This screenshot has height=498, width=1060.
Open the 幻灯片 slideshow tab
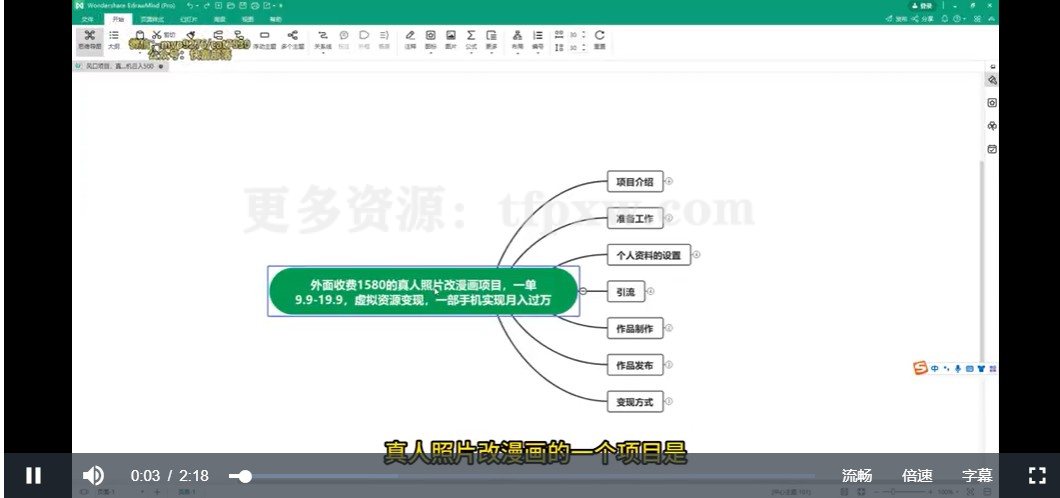189,20
